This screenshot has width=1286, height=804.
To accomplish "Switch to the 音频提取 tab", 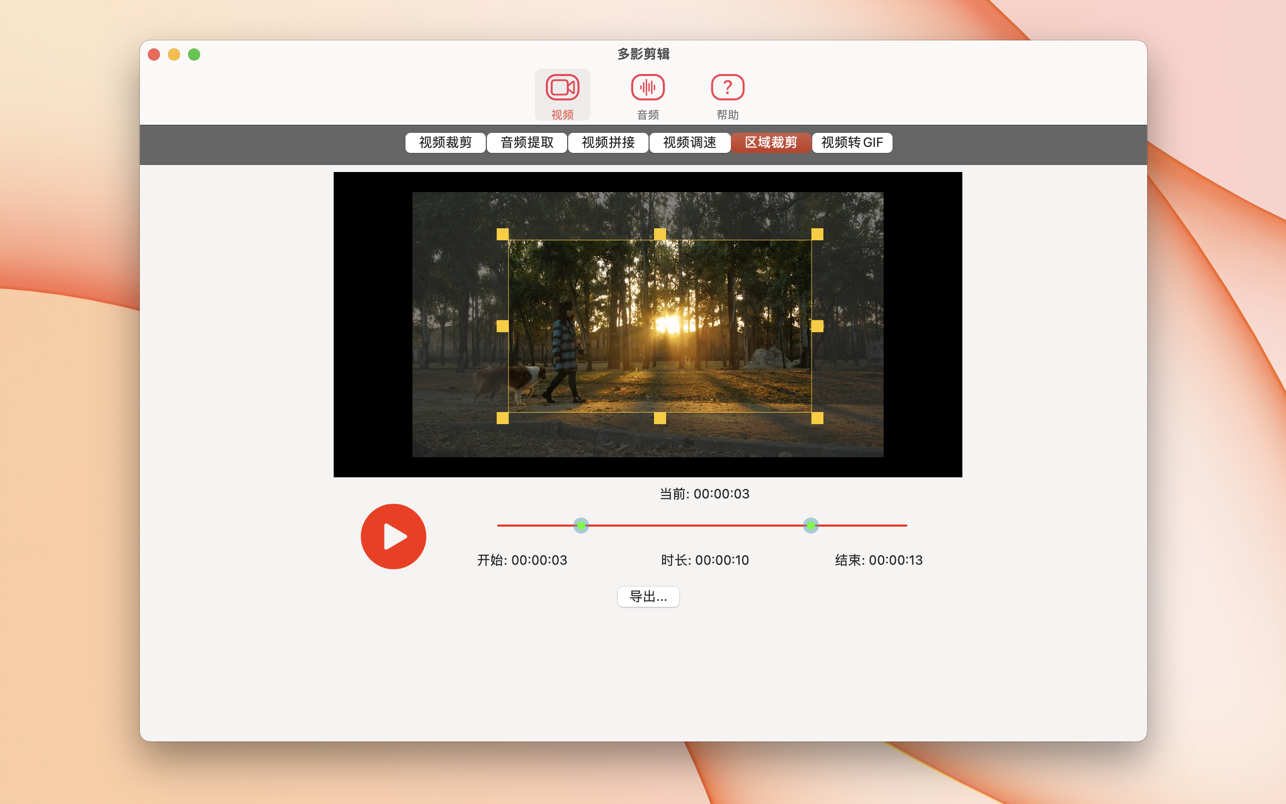I will pyautogui.click(x=527, y=143).
